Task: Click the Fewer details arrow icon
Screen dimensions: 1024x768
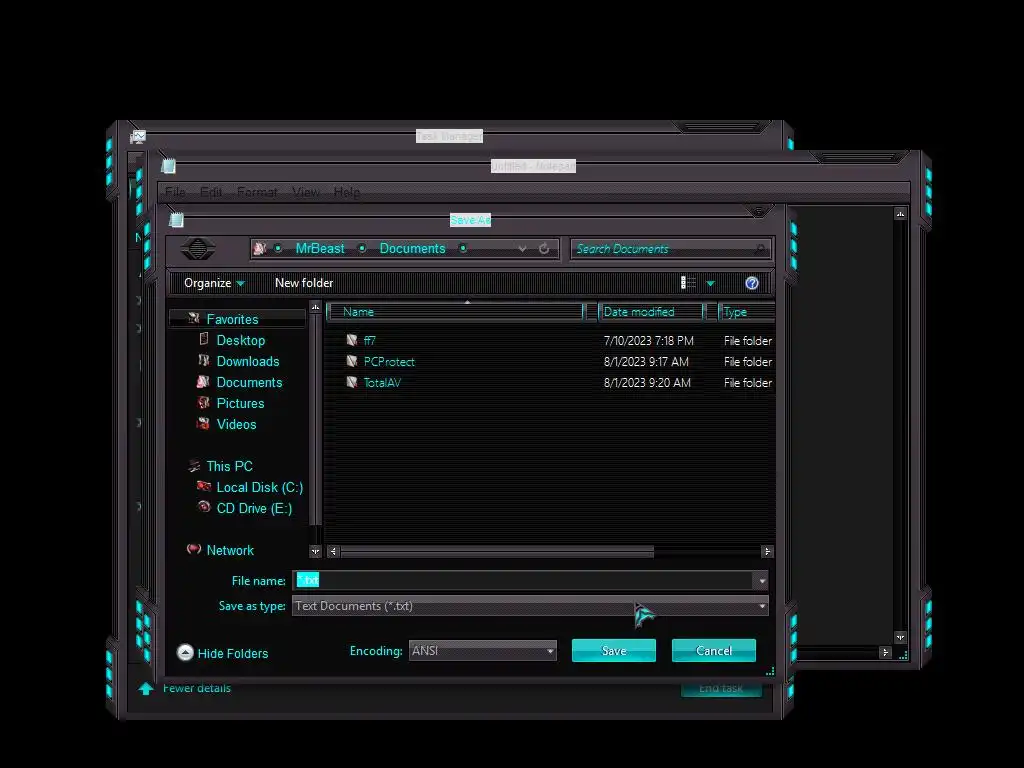Action: coord(146,688)
